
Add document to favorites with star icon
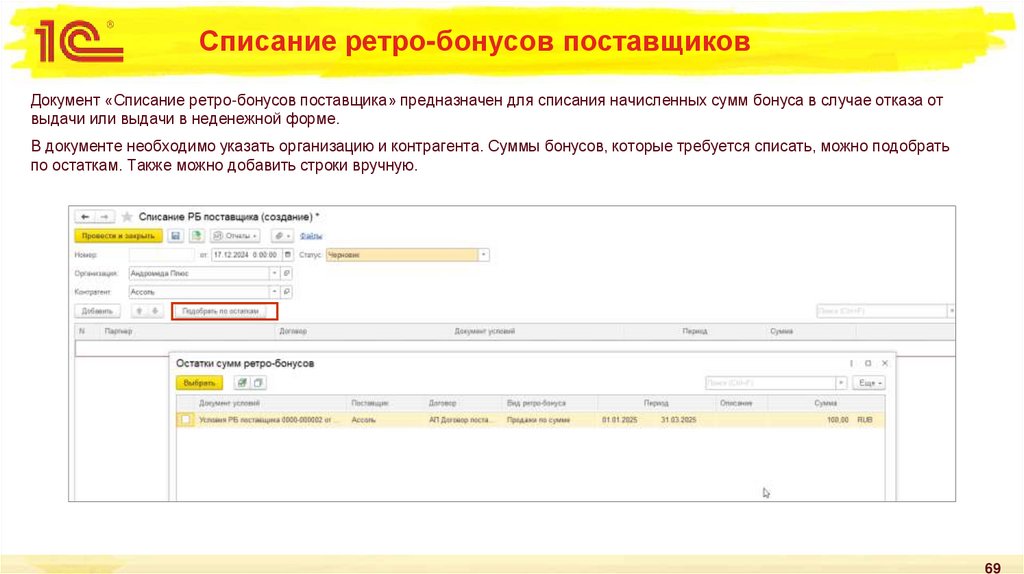click(127, 217)
